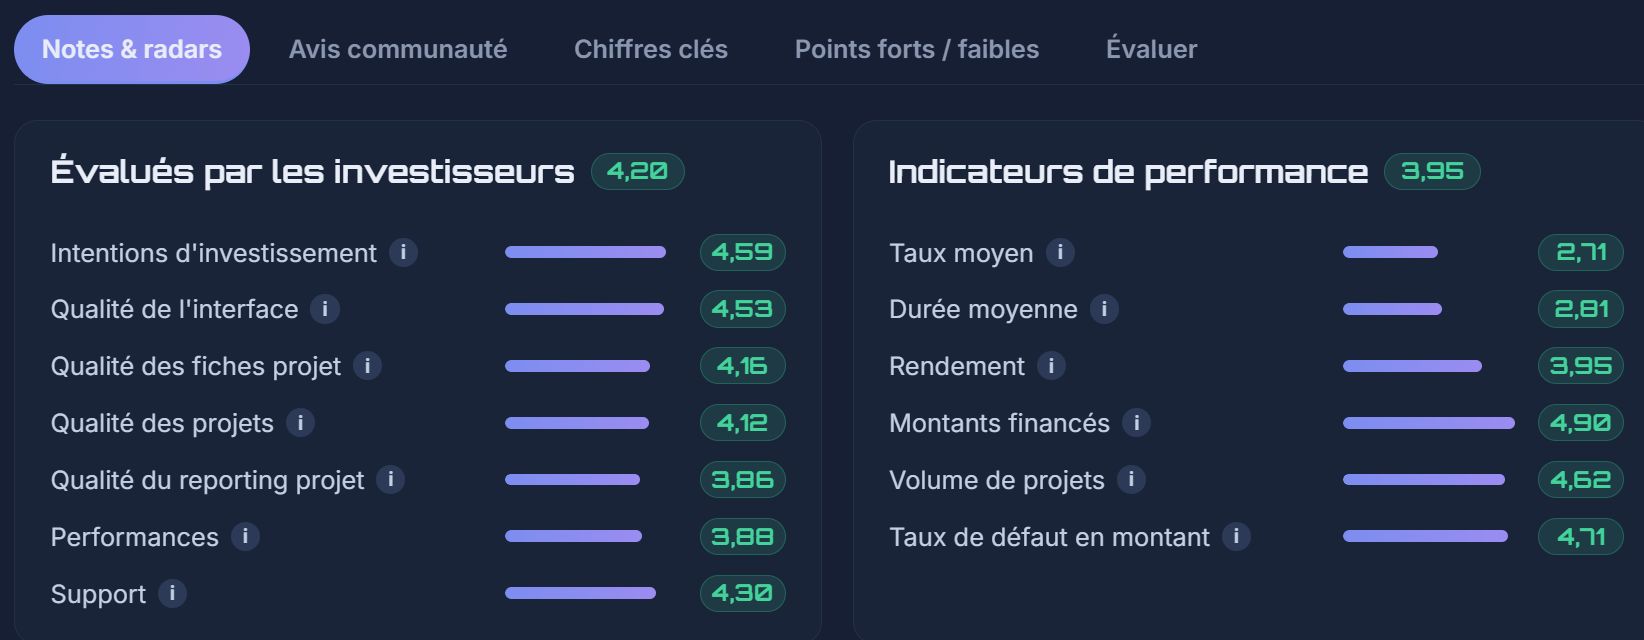
Task: Click info icon beside Volume de projets
Action: [1131, 480]
